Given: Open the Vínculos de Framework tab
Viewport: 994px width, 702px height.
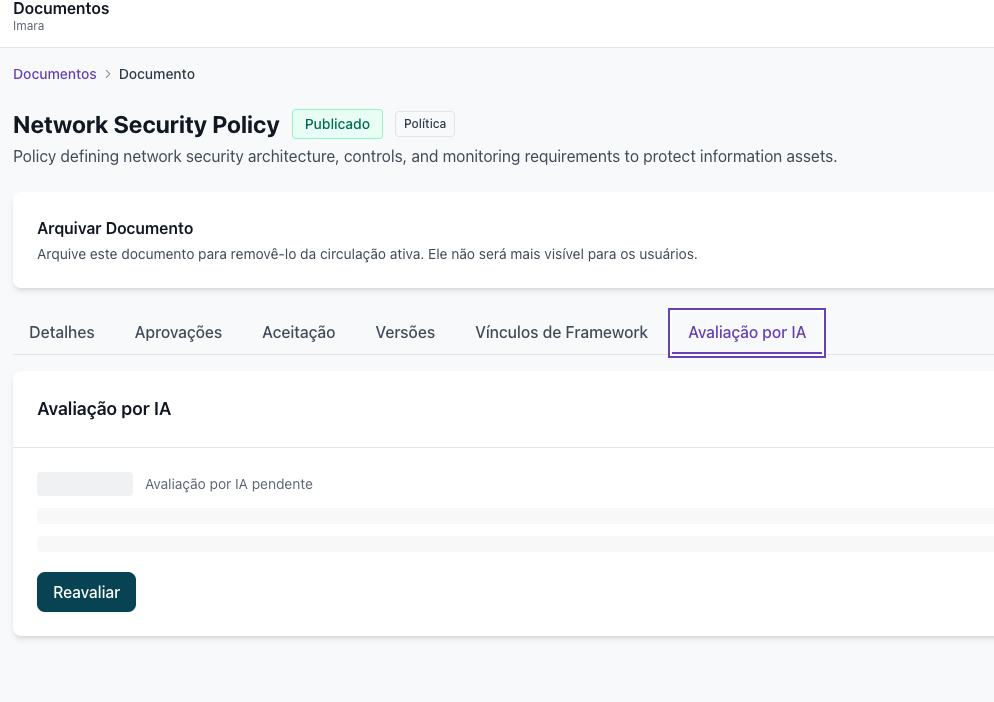Looking at the screenshot, I should point(562,332).
